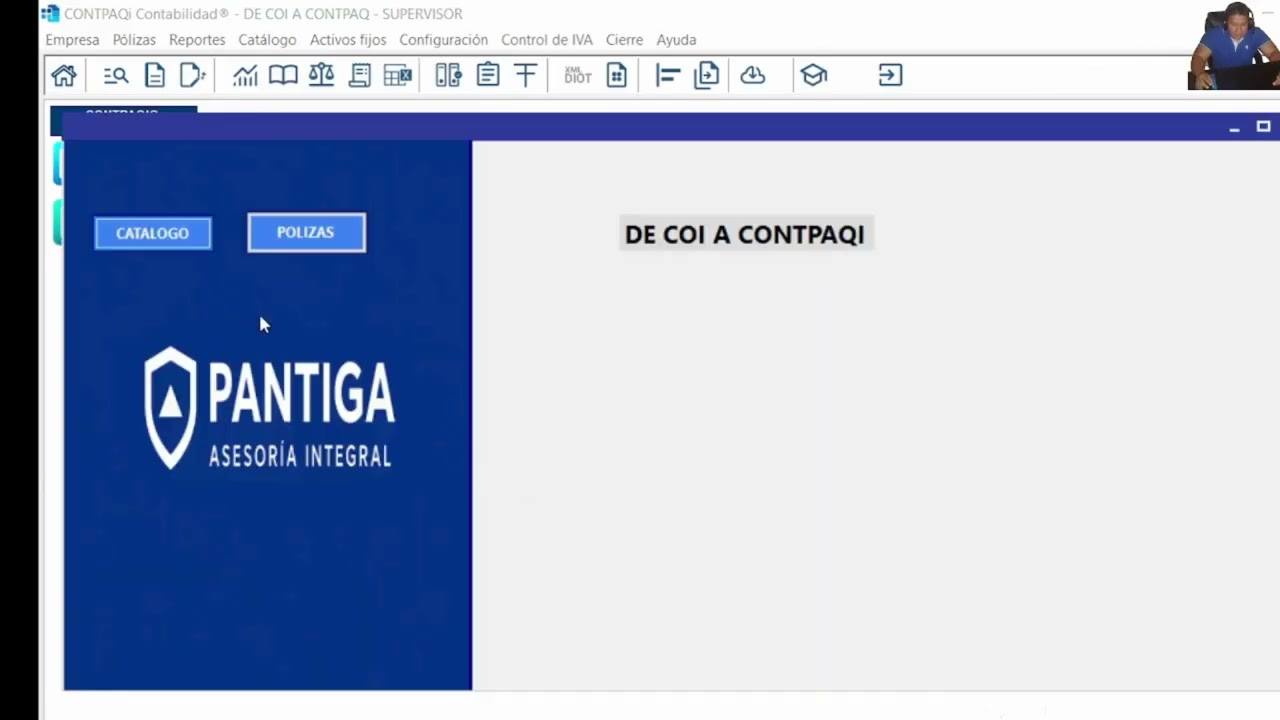Open the search list magnifier icon
1280x720 pixels.
[116, 75]
